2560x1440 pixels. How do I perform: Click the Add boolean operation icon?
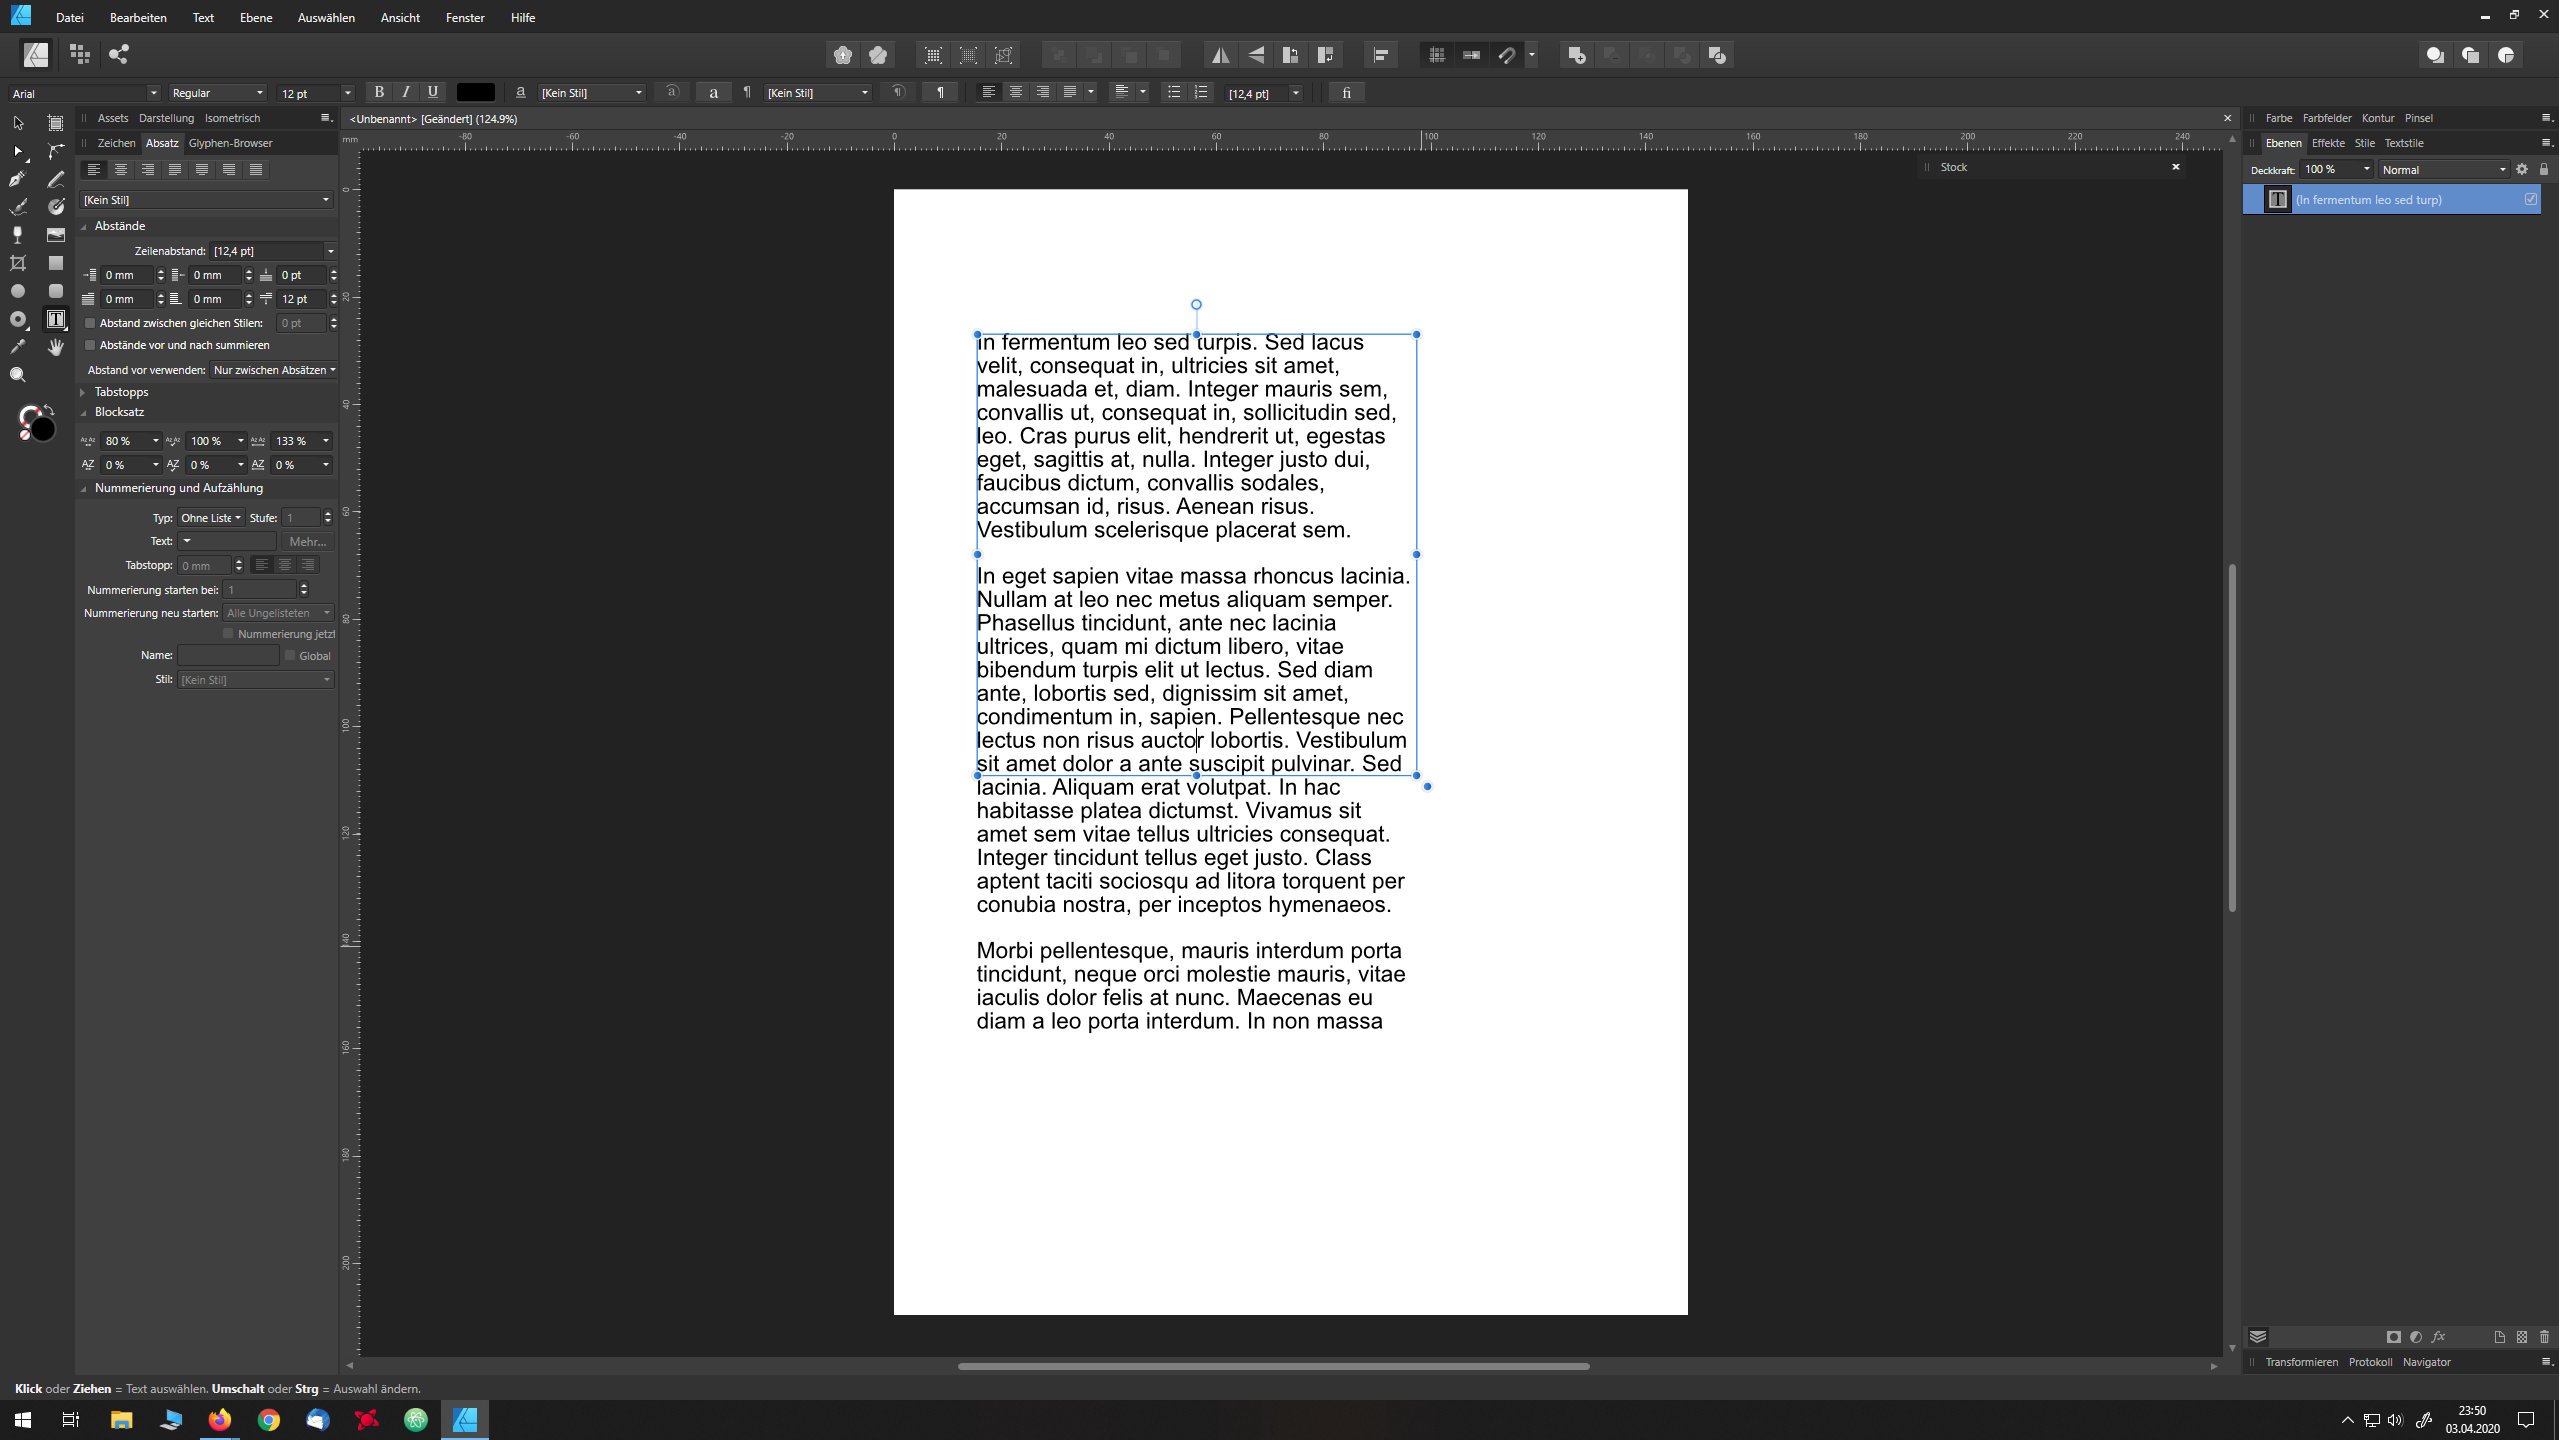1577,55
